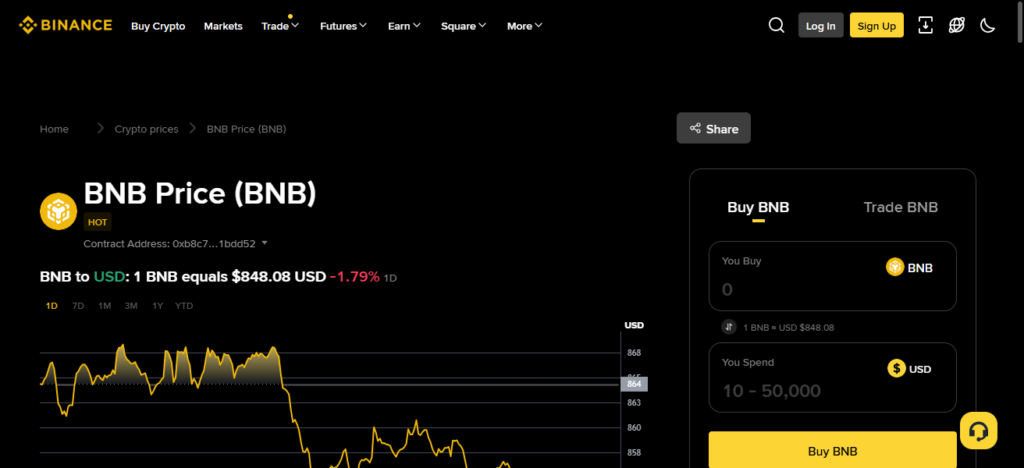Click the BNB Price (BNB) heading
The width and height of the screenshot is (1024, 468).
[200, 193]
